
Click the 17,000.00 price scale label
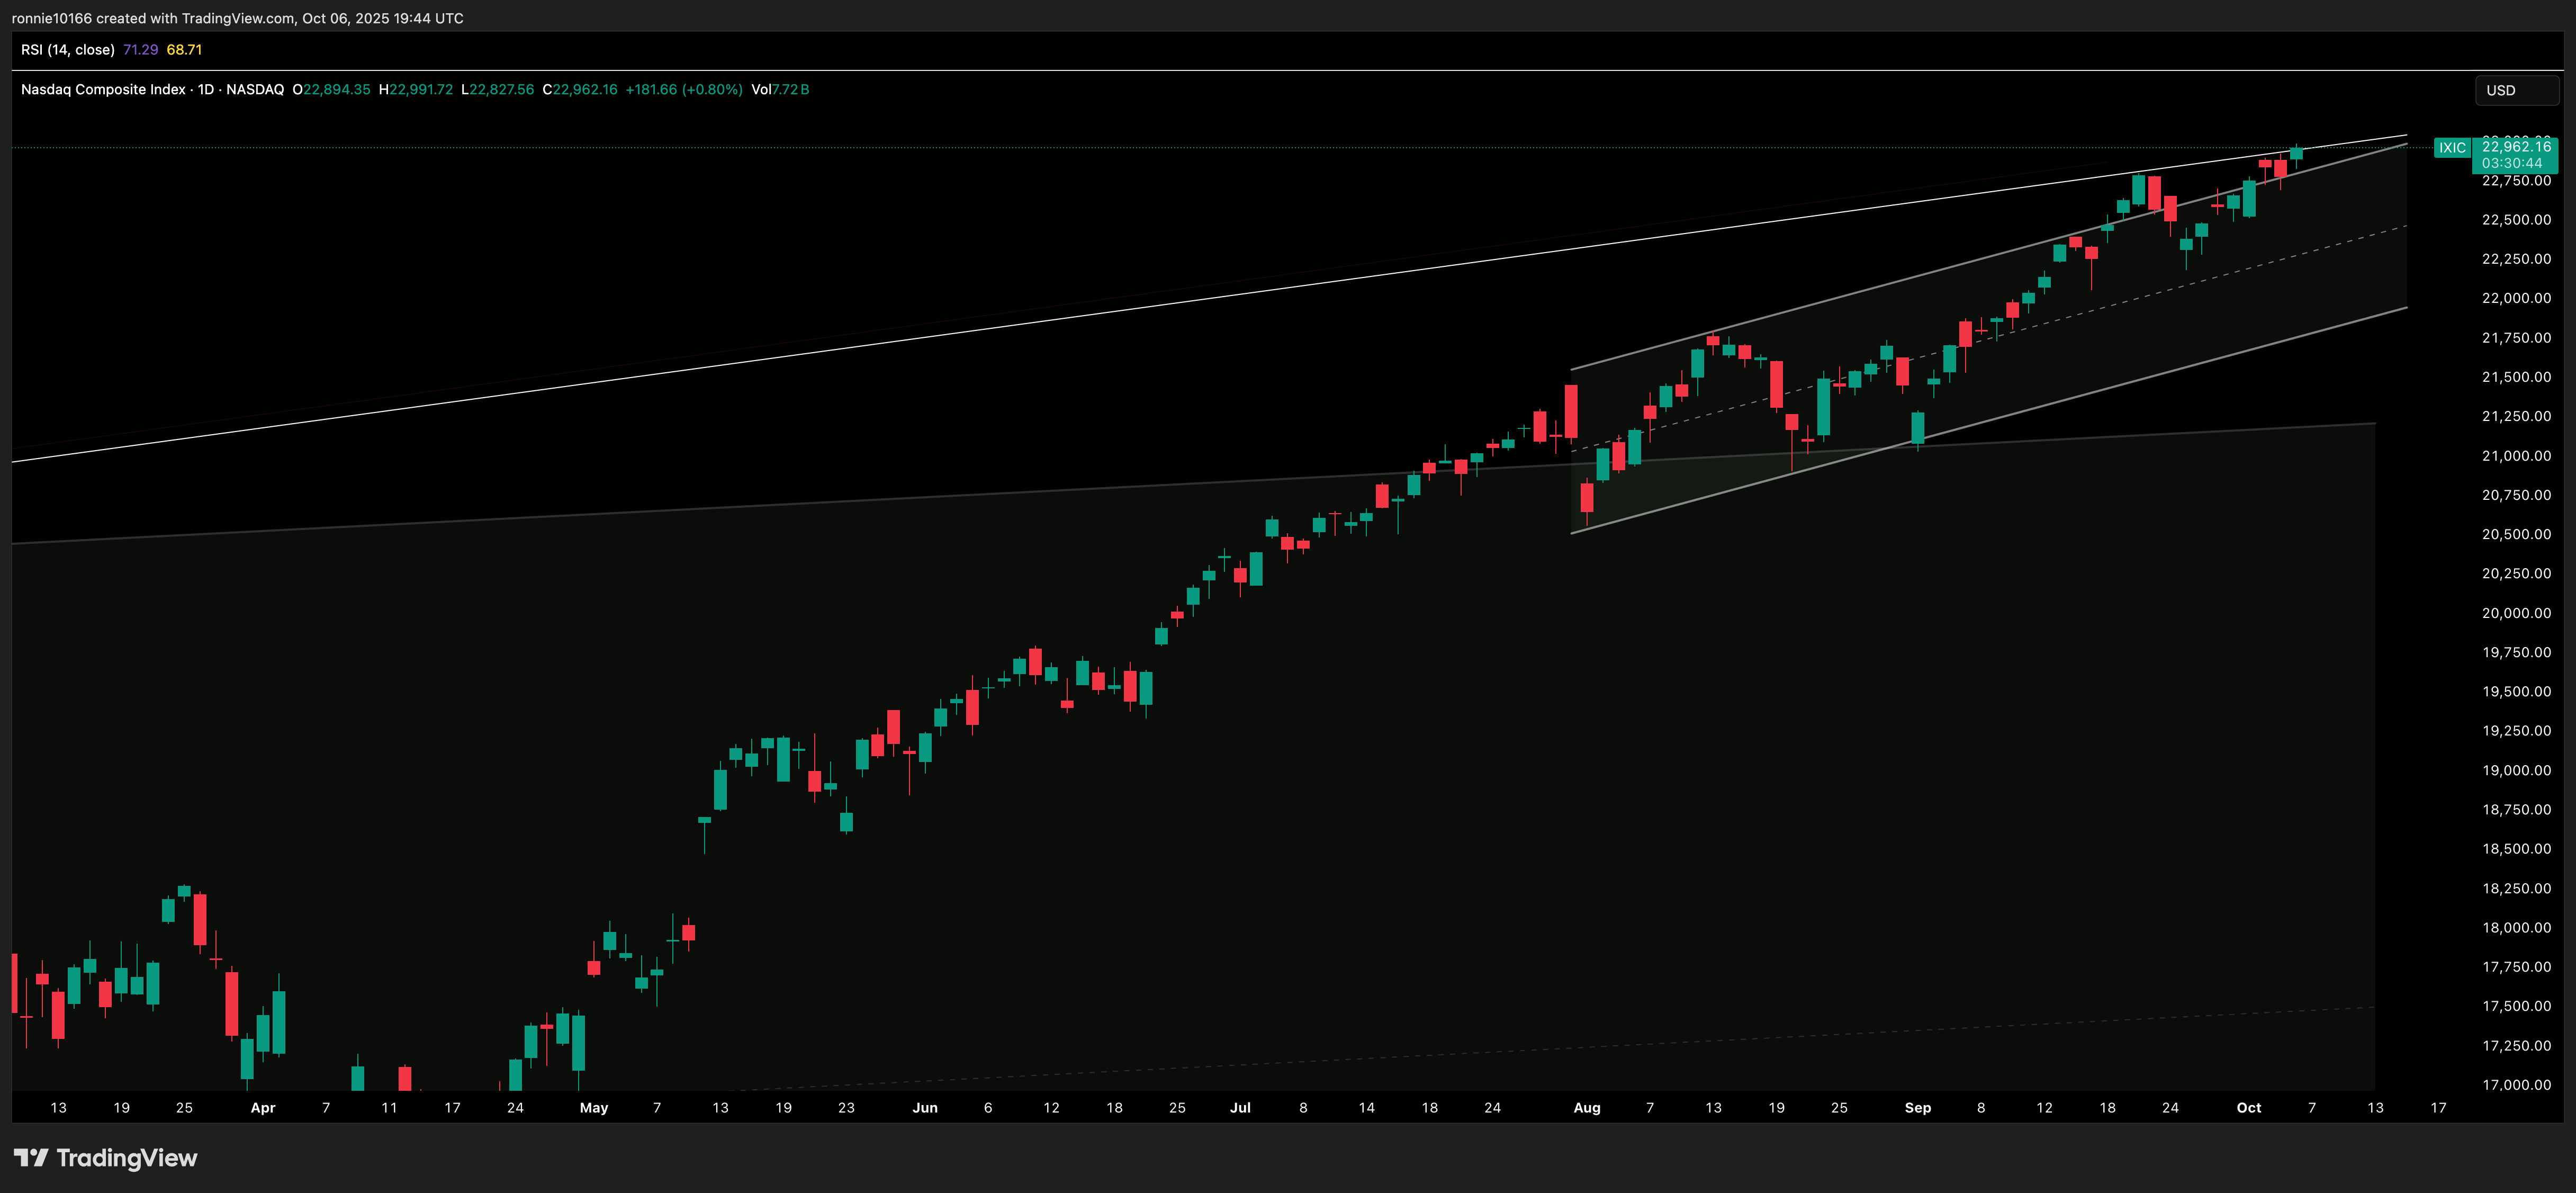[x=2516, y=1085]
